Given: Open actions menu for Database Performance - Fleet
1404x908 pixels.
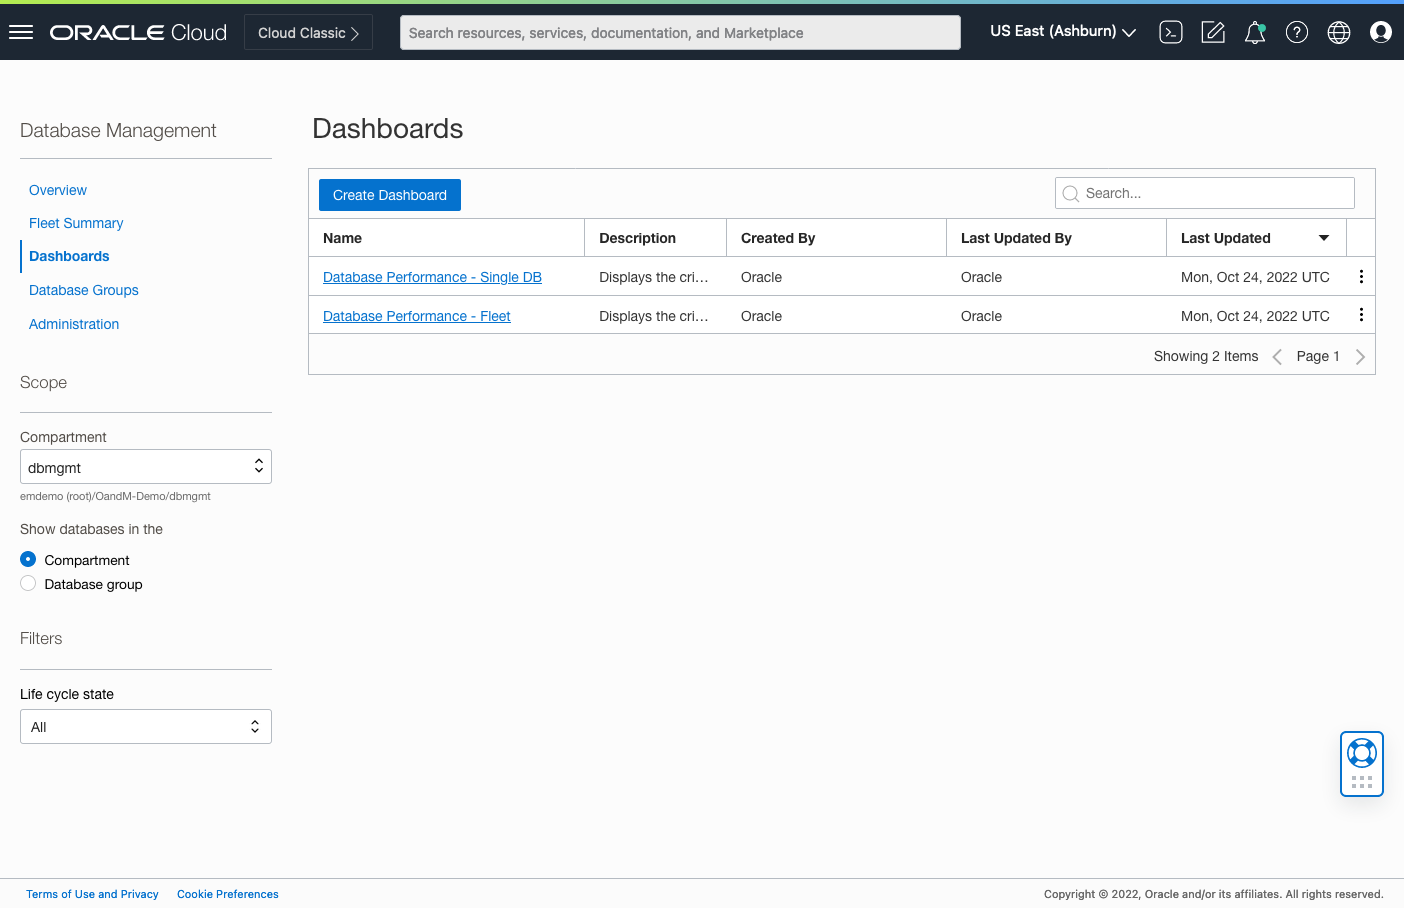Looking at the screenshot, I should (x=1361, y=315).
